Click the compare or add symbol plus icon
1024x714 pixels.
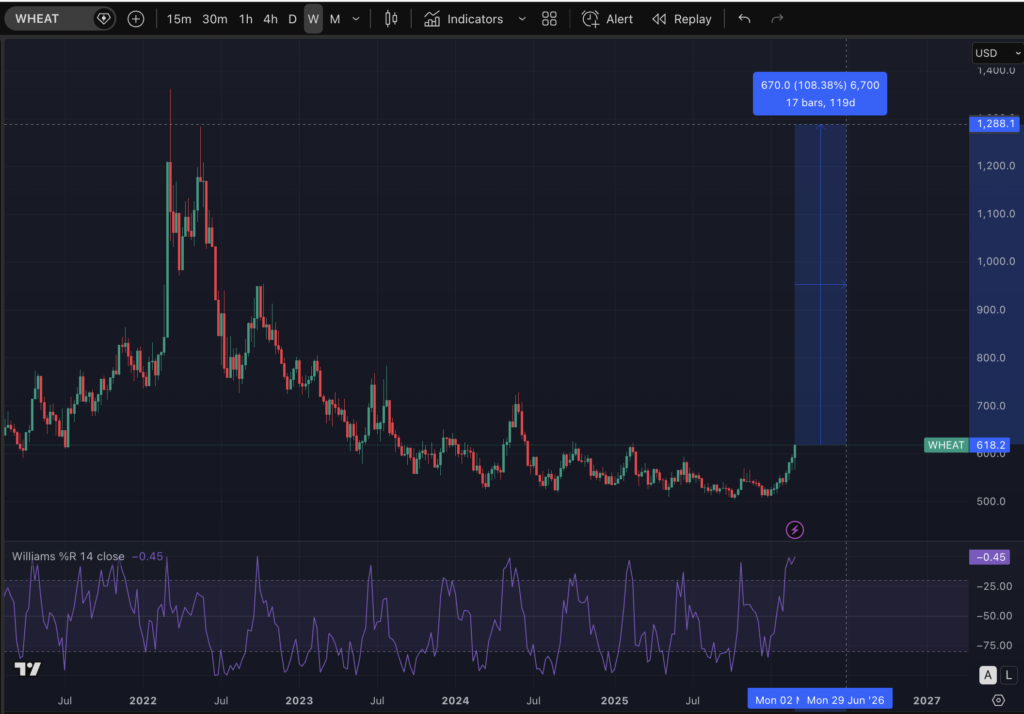tap(136, 19)
